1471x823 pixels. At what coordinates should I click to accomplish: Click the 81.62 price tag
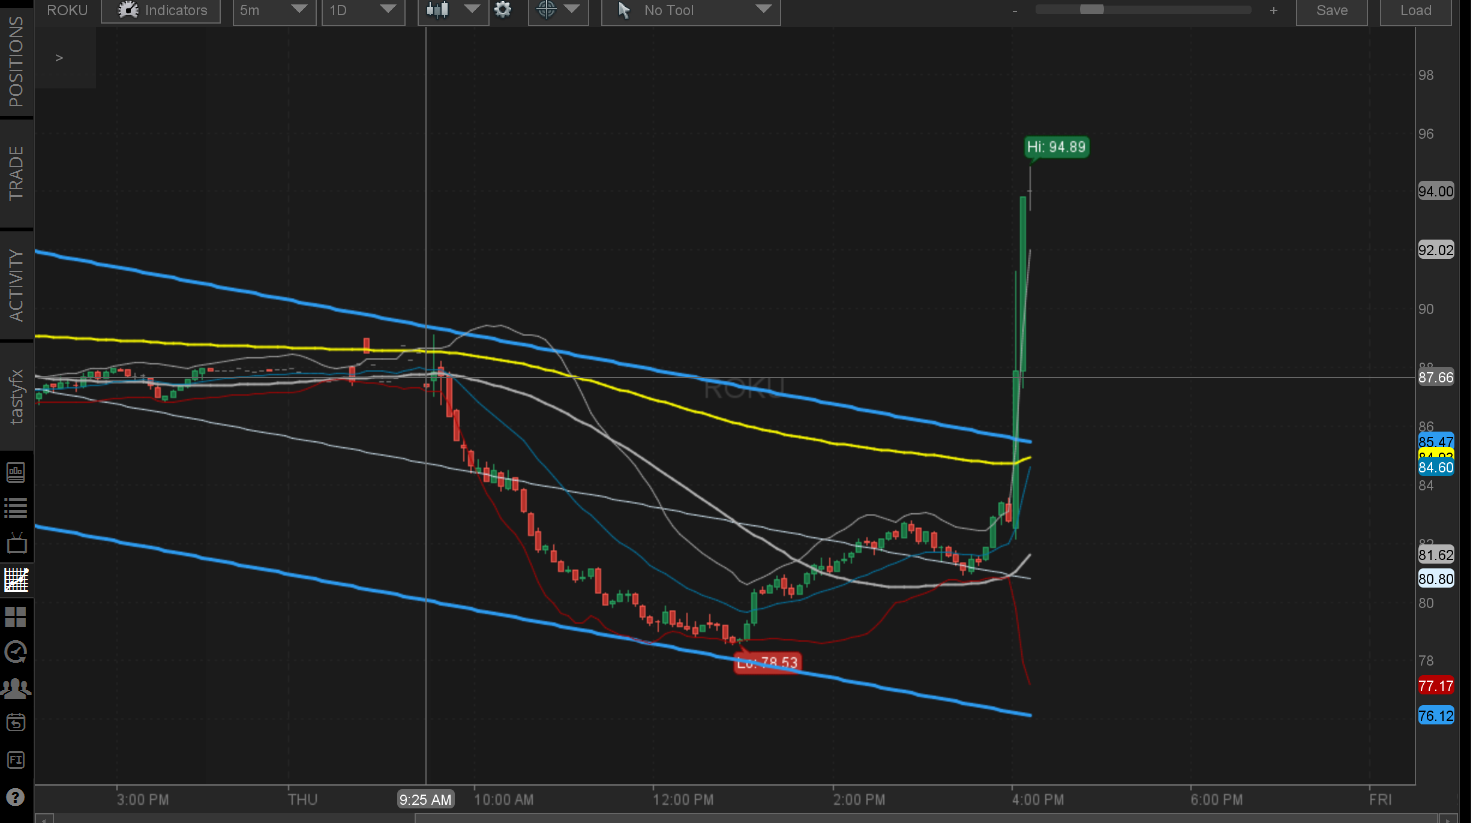point(1436,555)
